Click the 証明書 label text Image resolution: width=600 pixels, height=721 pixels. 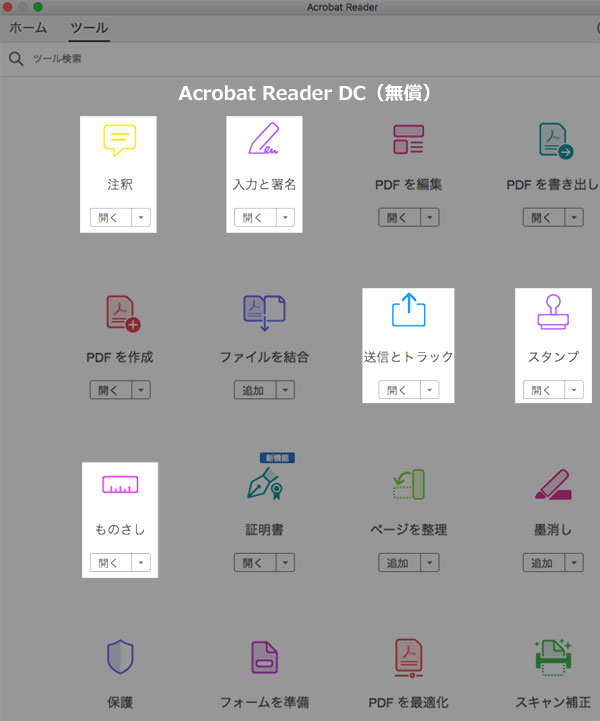tap(264, 530)
